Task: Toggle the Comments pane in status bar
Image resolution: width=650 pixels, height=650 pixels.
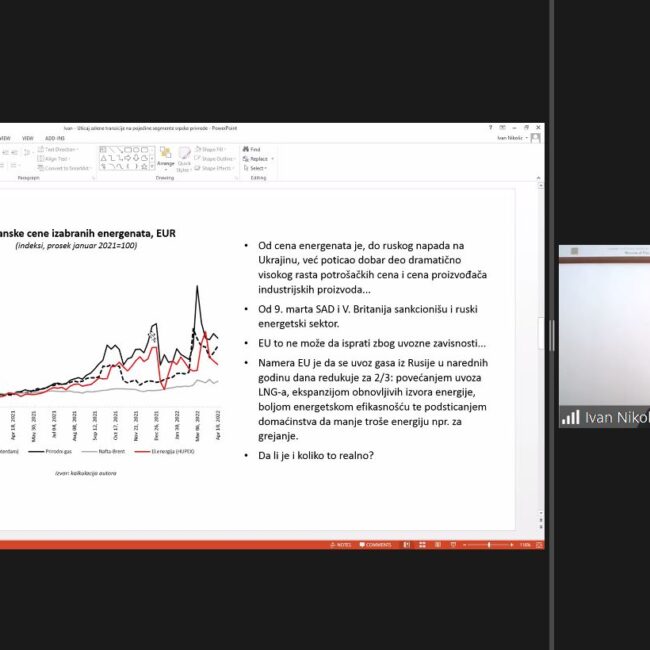Action: point(376,545)
